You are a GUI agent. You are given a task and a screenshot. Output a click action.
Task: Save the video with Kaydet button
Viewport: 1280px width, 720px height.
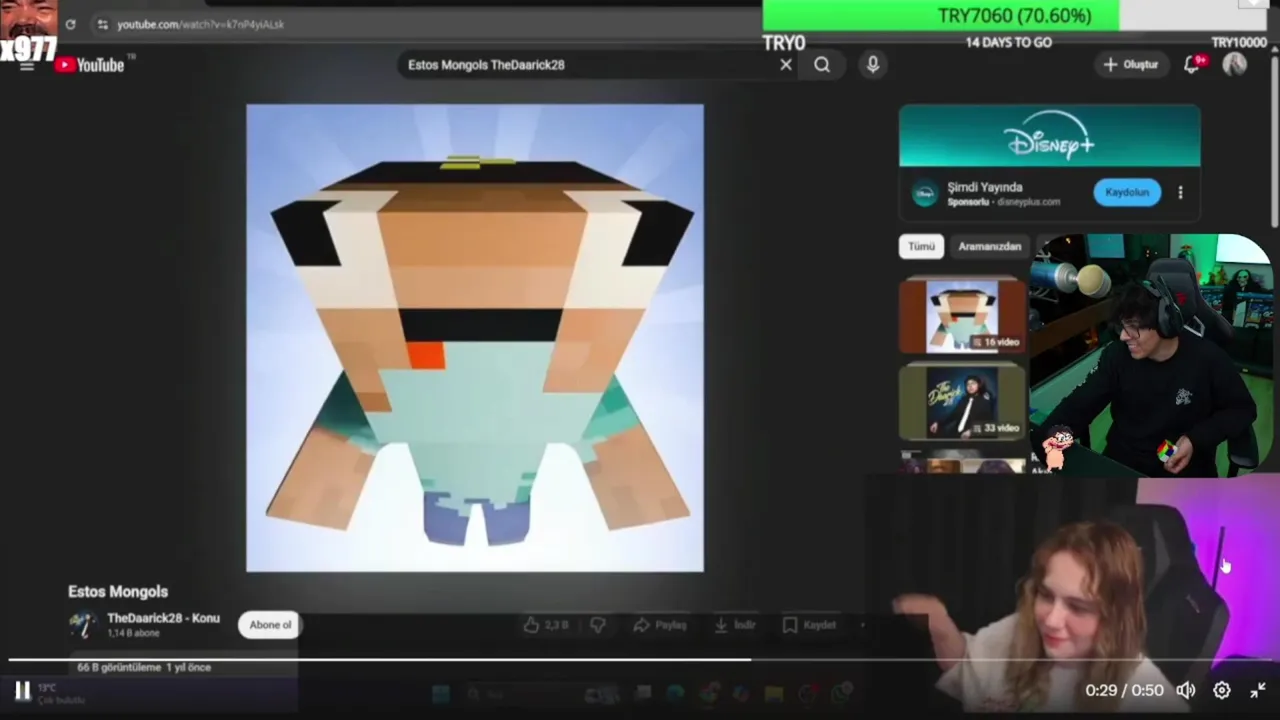point(809,625)
